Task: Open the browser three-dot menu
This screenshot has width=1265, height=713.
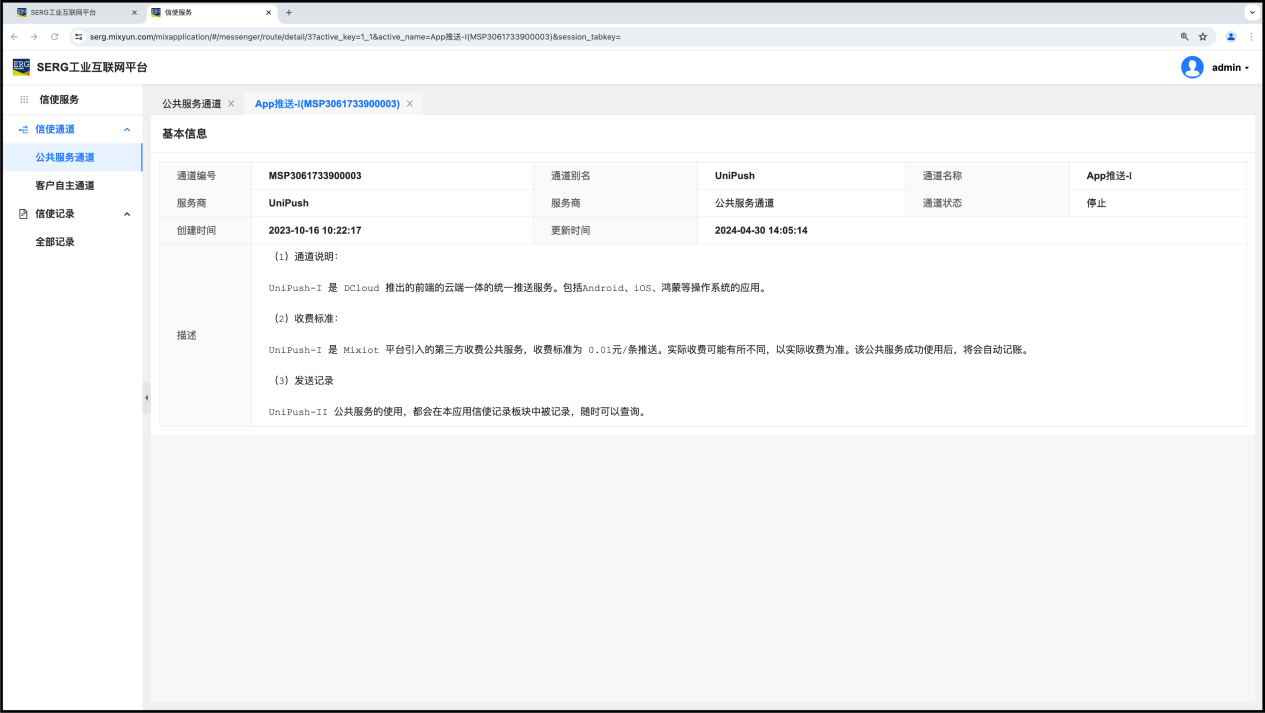Action: click(x=1251, y=36)
